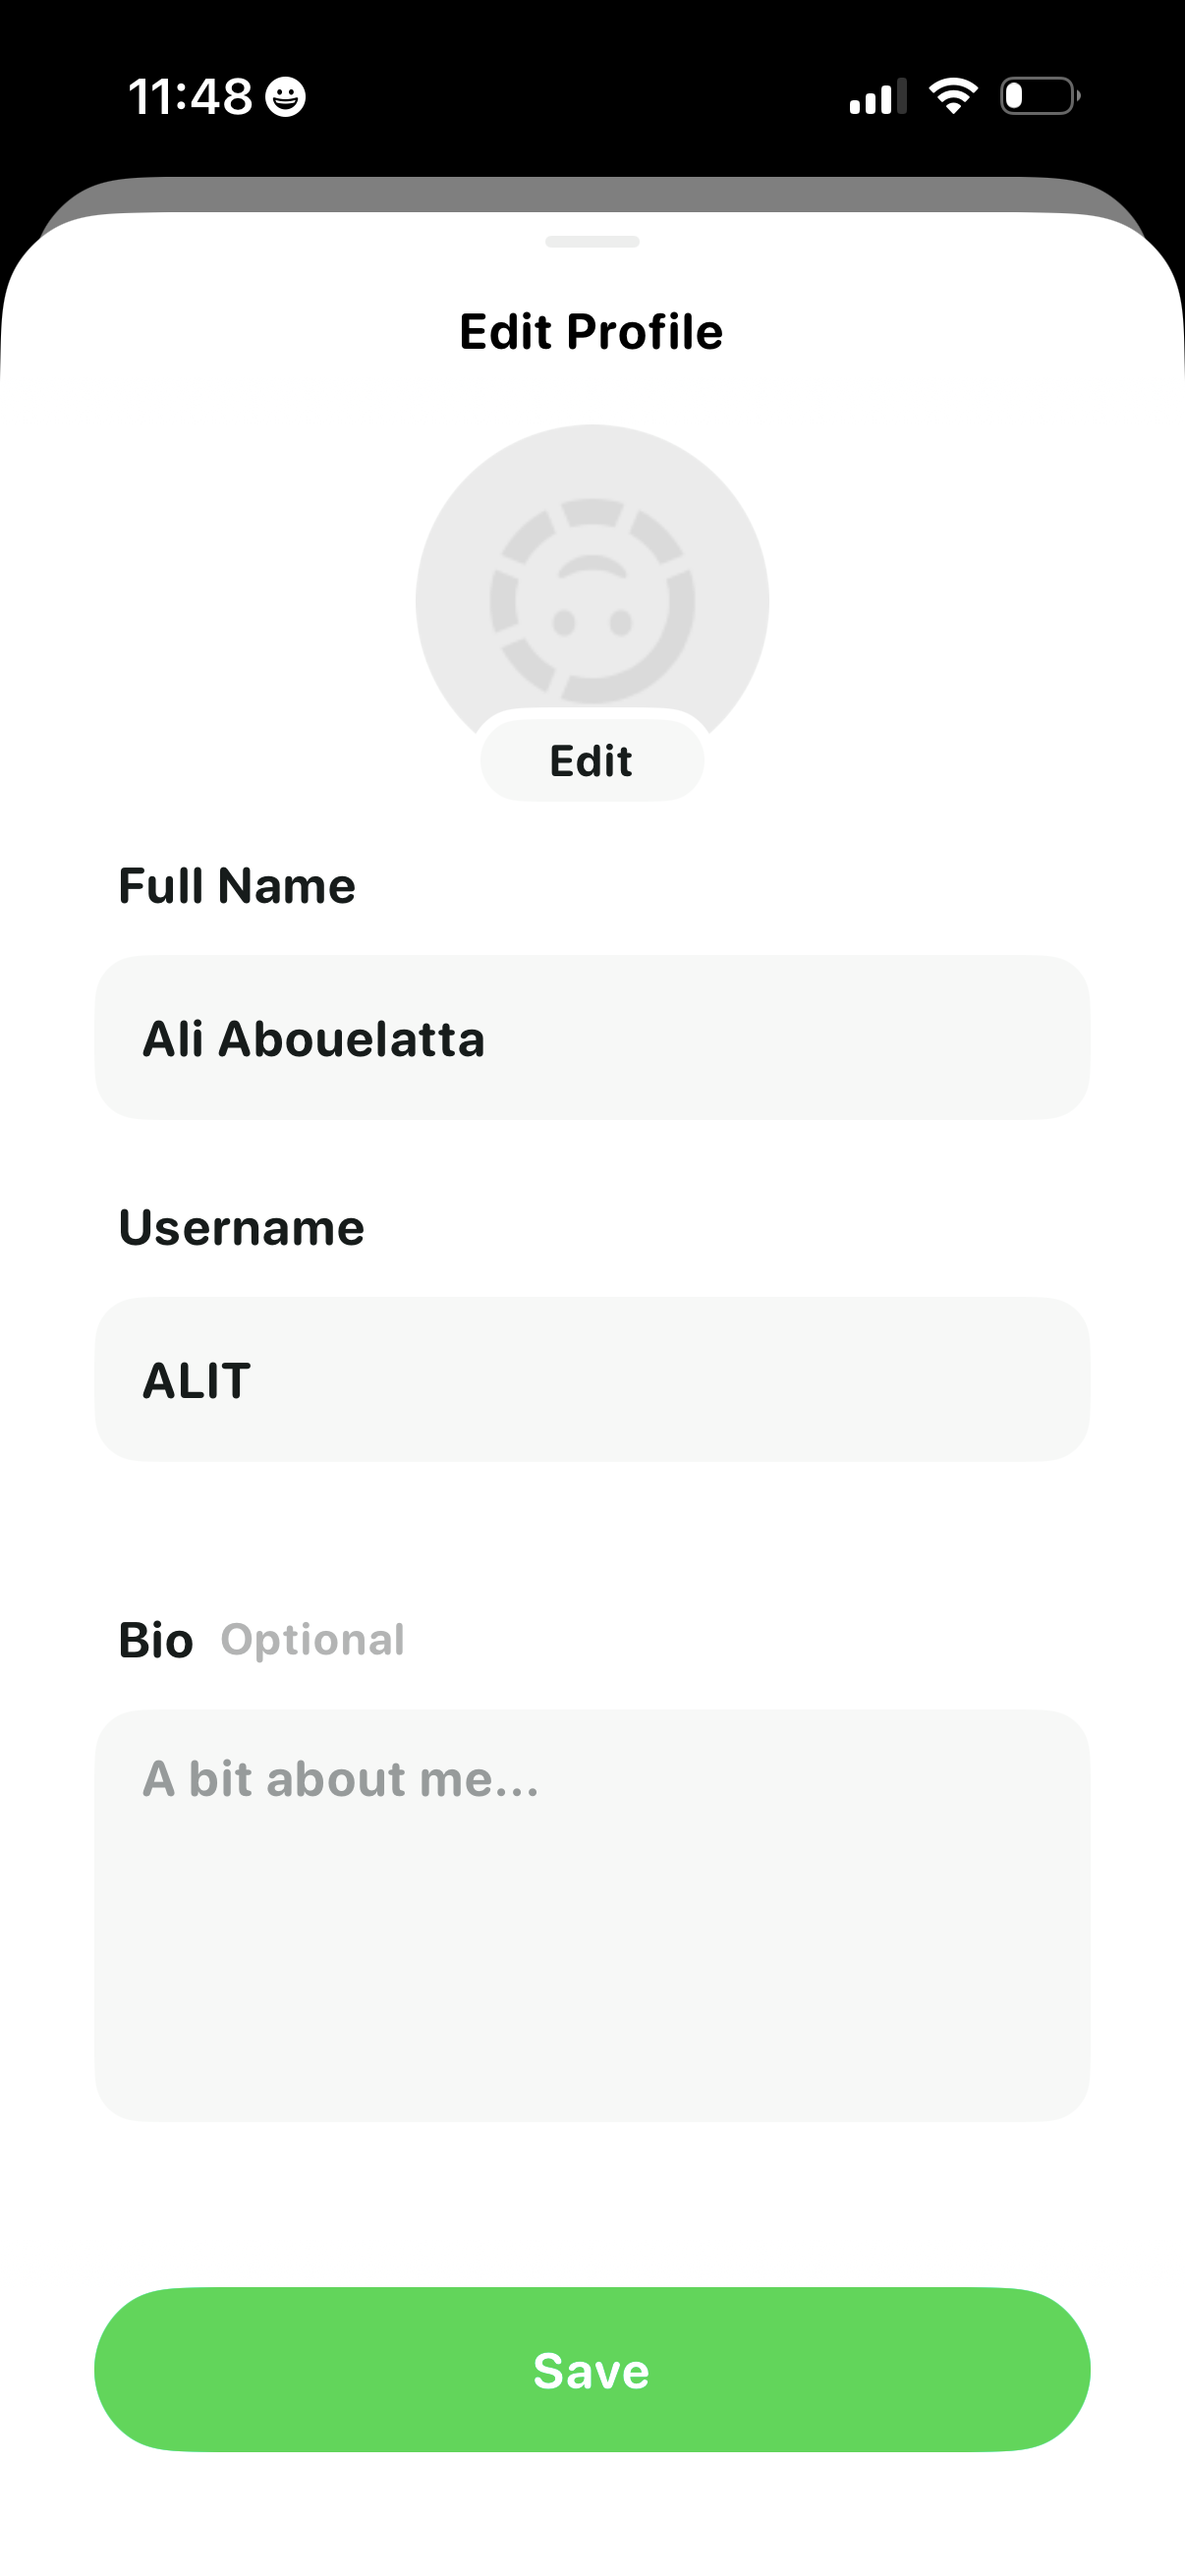Click the smiley icon beside the clock

[x=286, y=97]
